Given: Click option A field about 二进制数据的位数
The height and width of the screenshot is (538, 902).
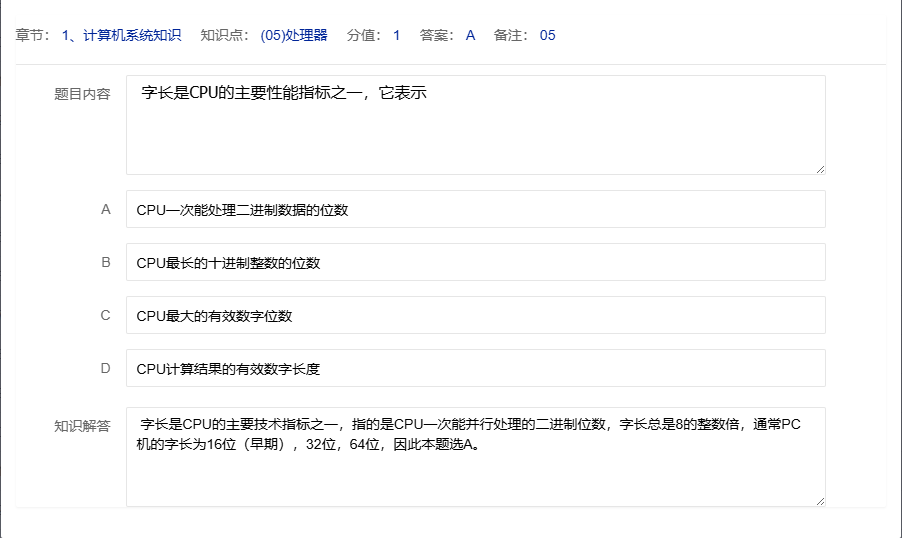Looking at the screenshot, I should (x=475, y=210).
